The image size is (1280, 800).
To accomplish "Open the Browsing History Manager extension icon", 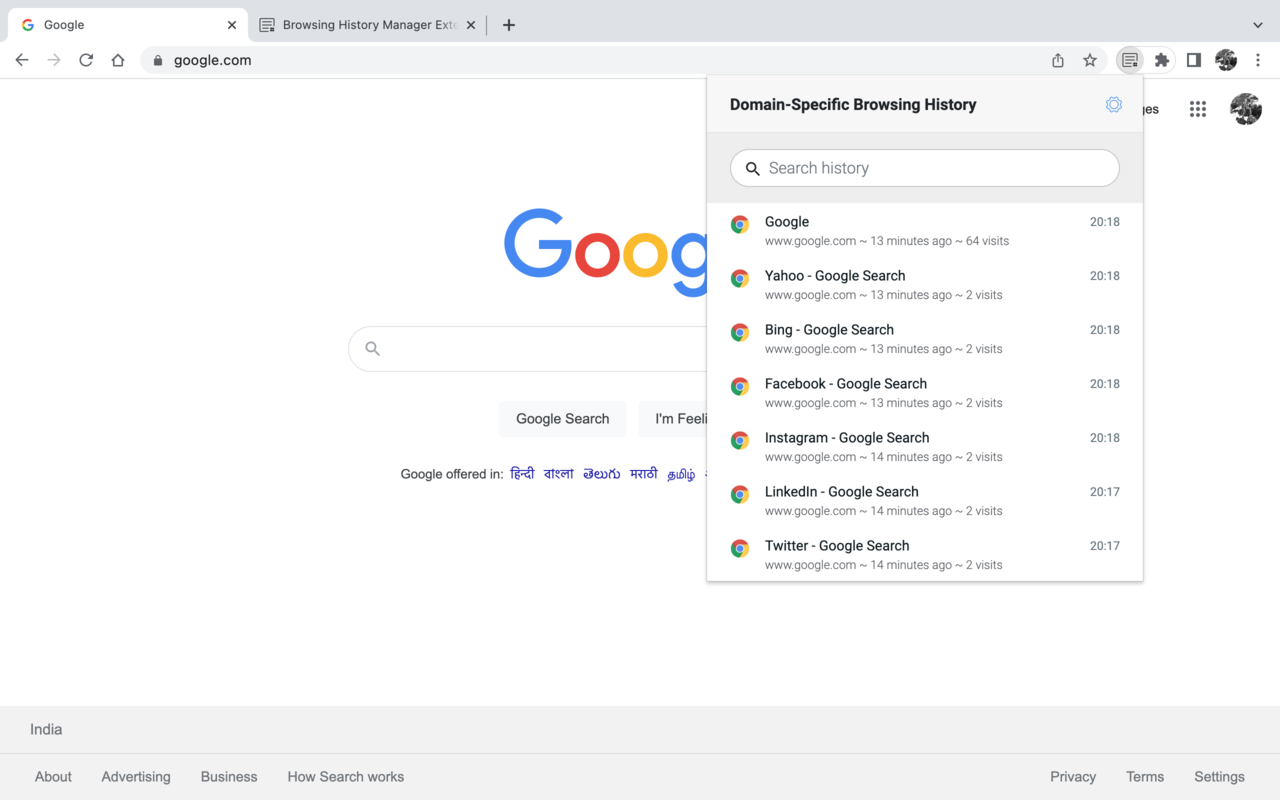I will coord(1130,60).
